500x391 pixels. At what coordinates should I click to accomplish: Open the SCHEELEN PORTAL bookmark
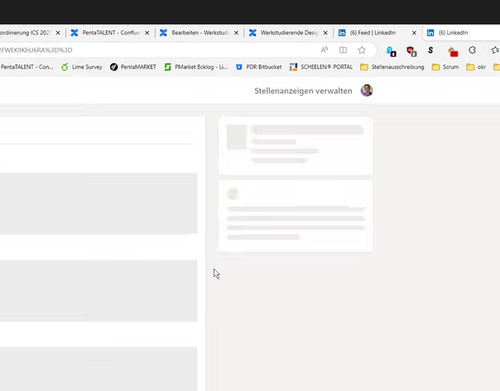pyautogui.click(x=321, y=67)
